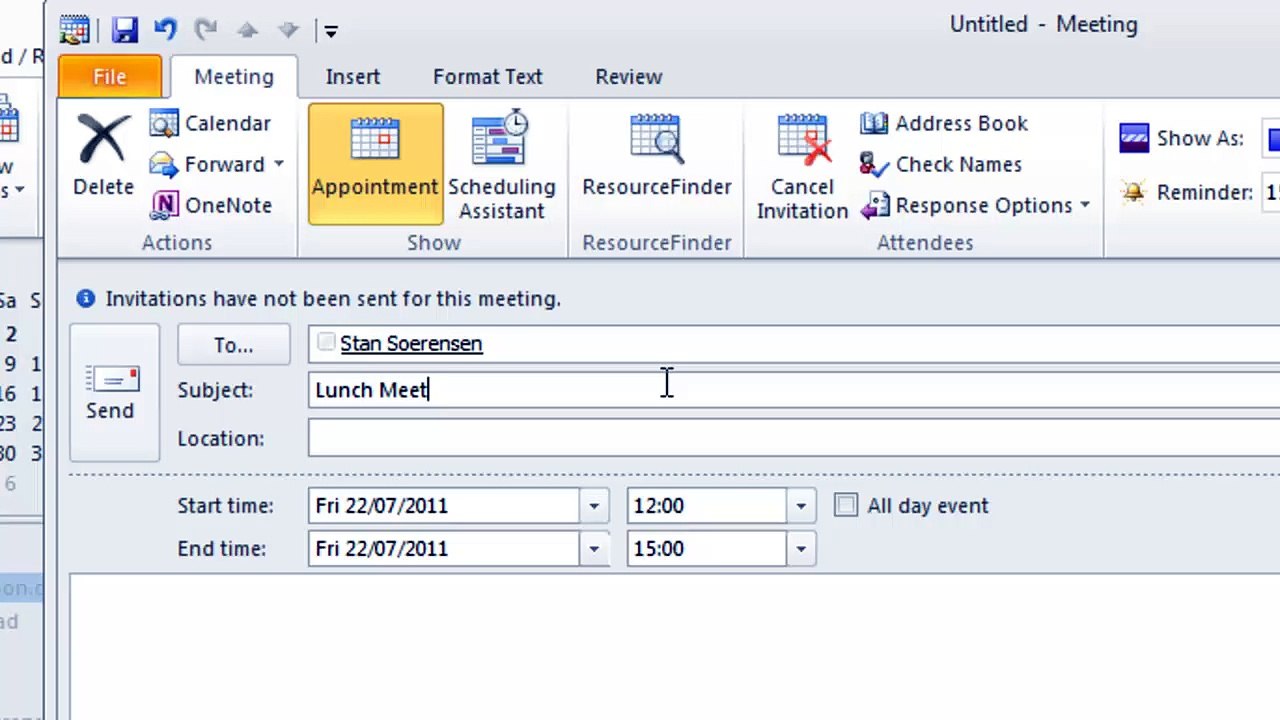This screenshot has width=1280, height=720.
Task: Click the 'Start time:' label
Action: tap(225, 506)
